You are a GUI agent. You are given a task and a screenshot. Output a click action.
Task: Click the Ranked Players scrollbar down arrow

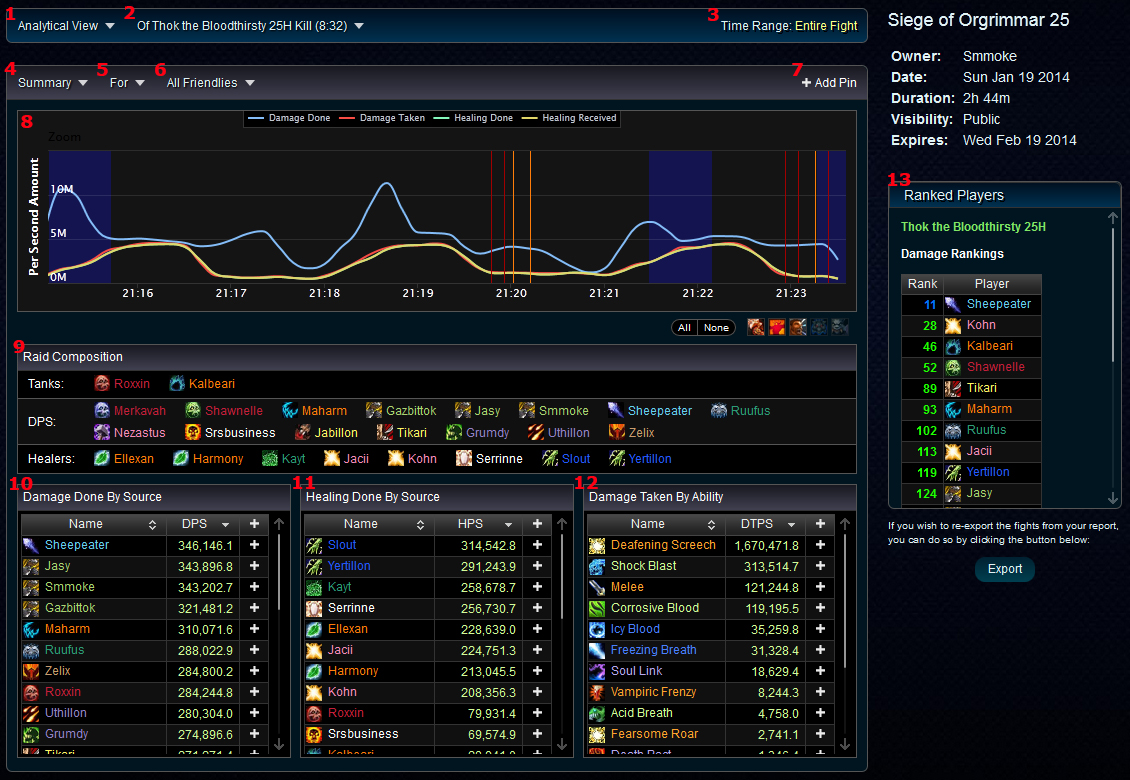[1114, 498]
